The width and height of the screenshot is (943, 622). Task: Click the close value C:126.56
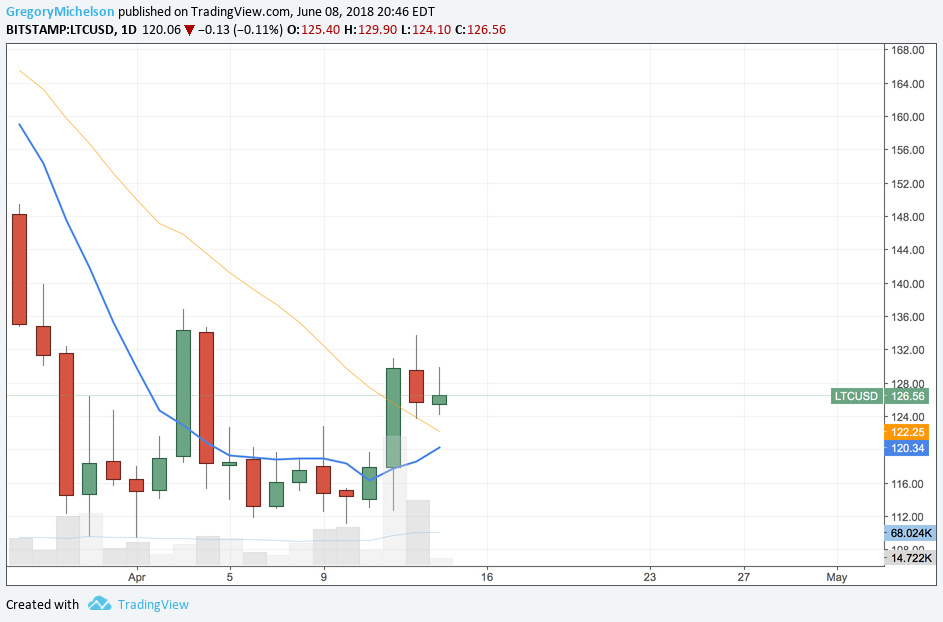point(481,29)
